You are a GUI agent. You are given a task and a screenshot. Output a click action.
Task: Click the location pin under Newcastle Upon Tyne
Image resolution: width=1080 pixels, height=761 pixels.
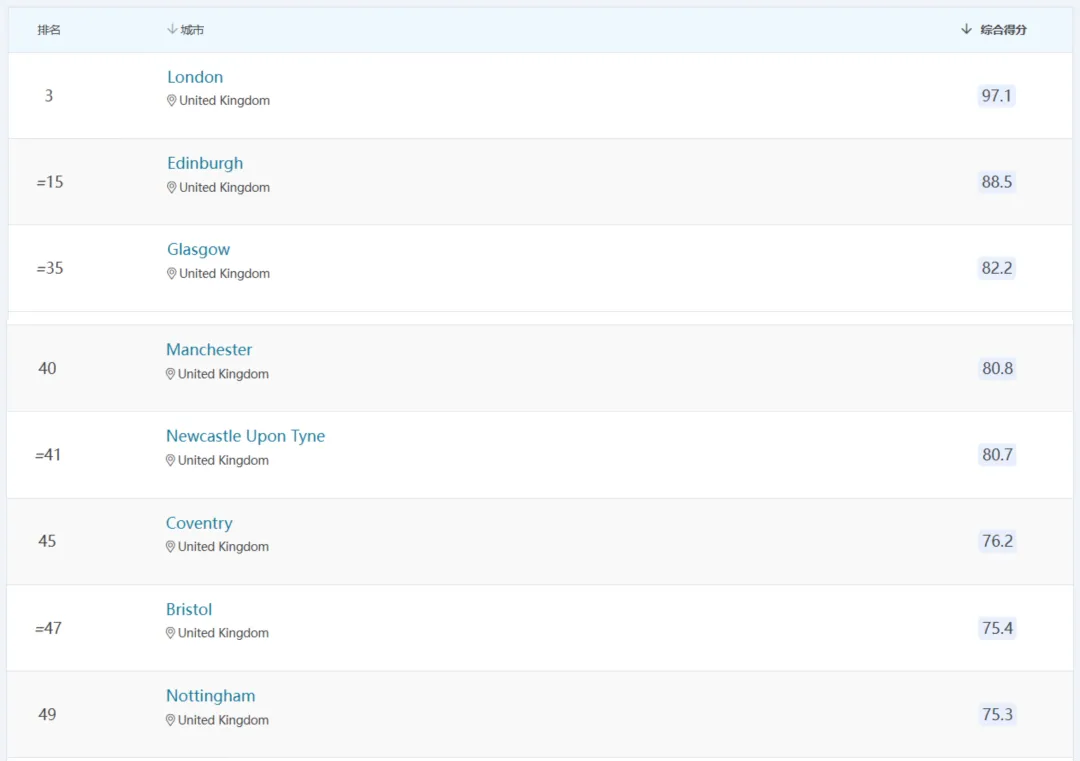(170, 460)
